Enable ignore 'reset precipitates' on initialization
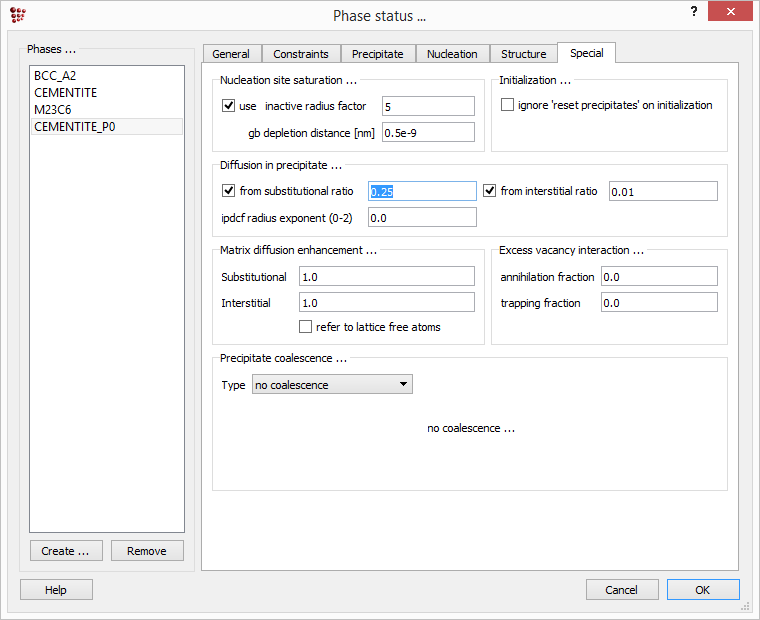Viewport: 760px width, 620px height. click(x=508, y=105)
